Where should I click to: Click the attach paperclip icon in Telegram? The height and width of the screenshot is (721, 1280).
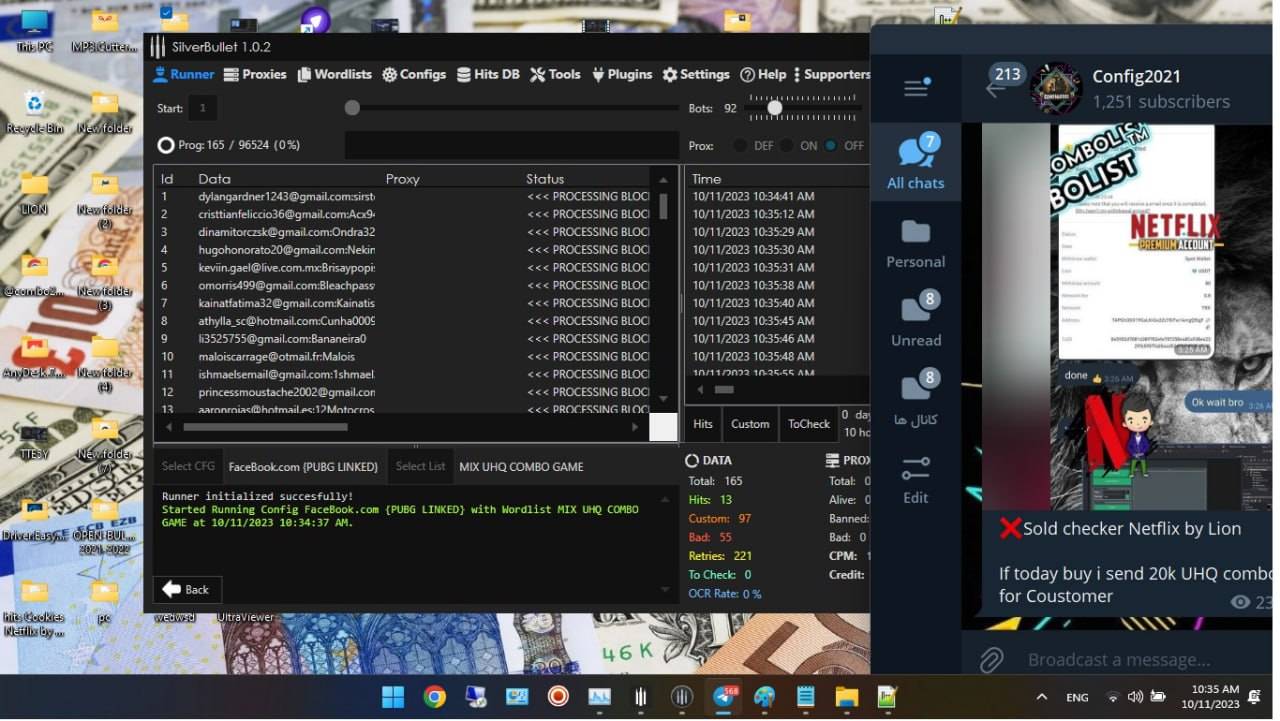tap(991, 659)
